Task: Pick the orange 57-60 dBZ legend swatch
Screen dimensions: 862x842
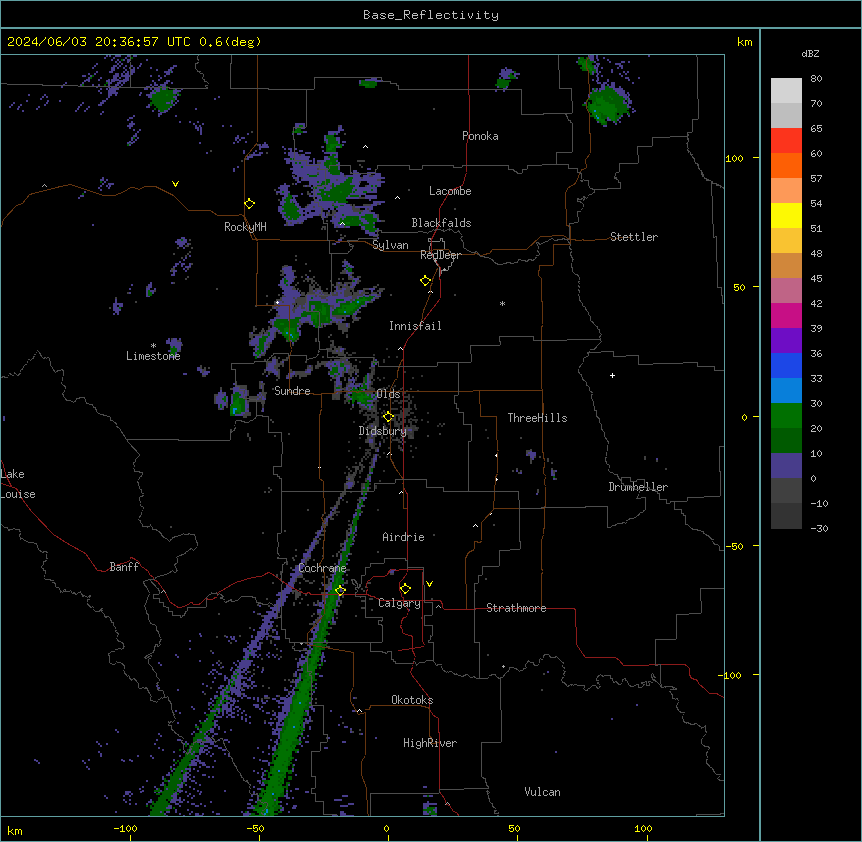Action: pos(786,165)
